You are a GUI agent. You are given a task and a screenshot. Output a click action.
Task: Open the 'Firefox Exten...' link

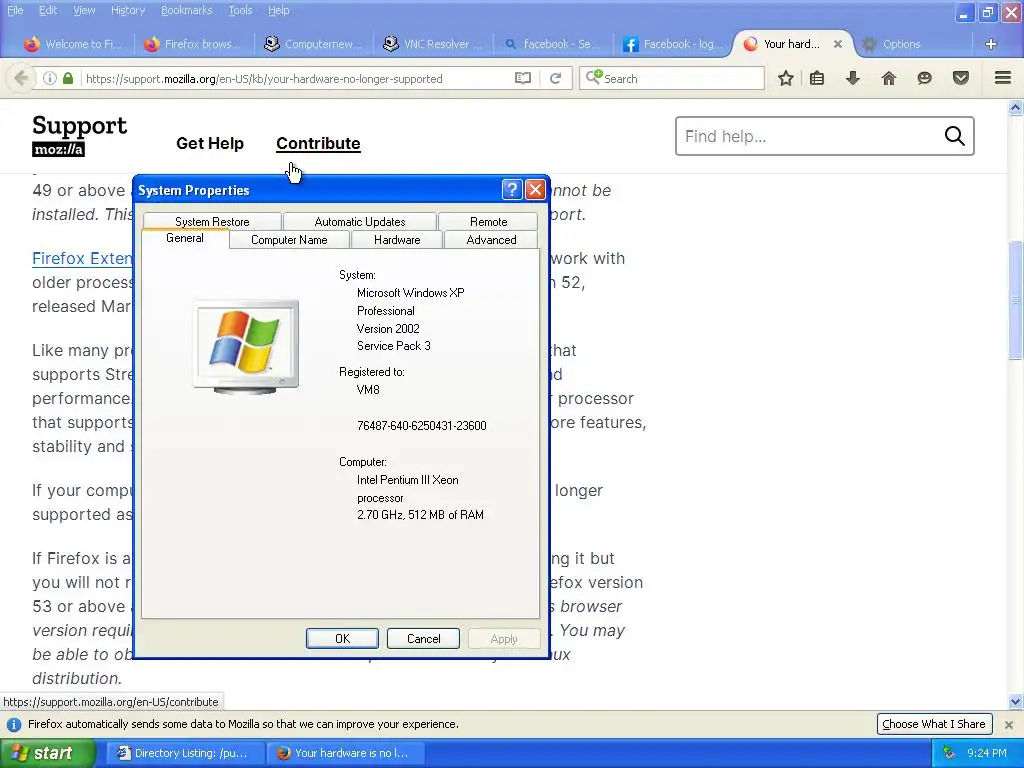(82, 259)
